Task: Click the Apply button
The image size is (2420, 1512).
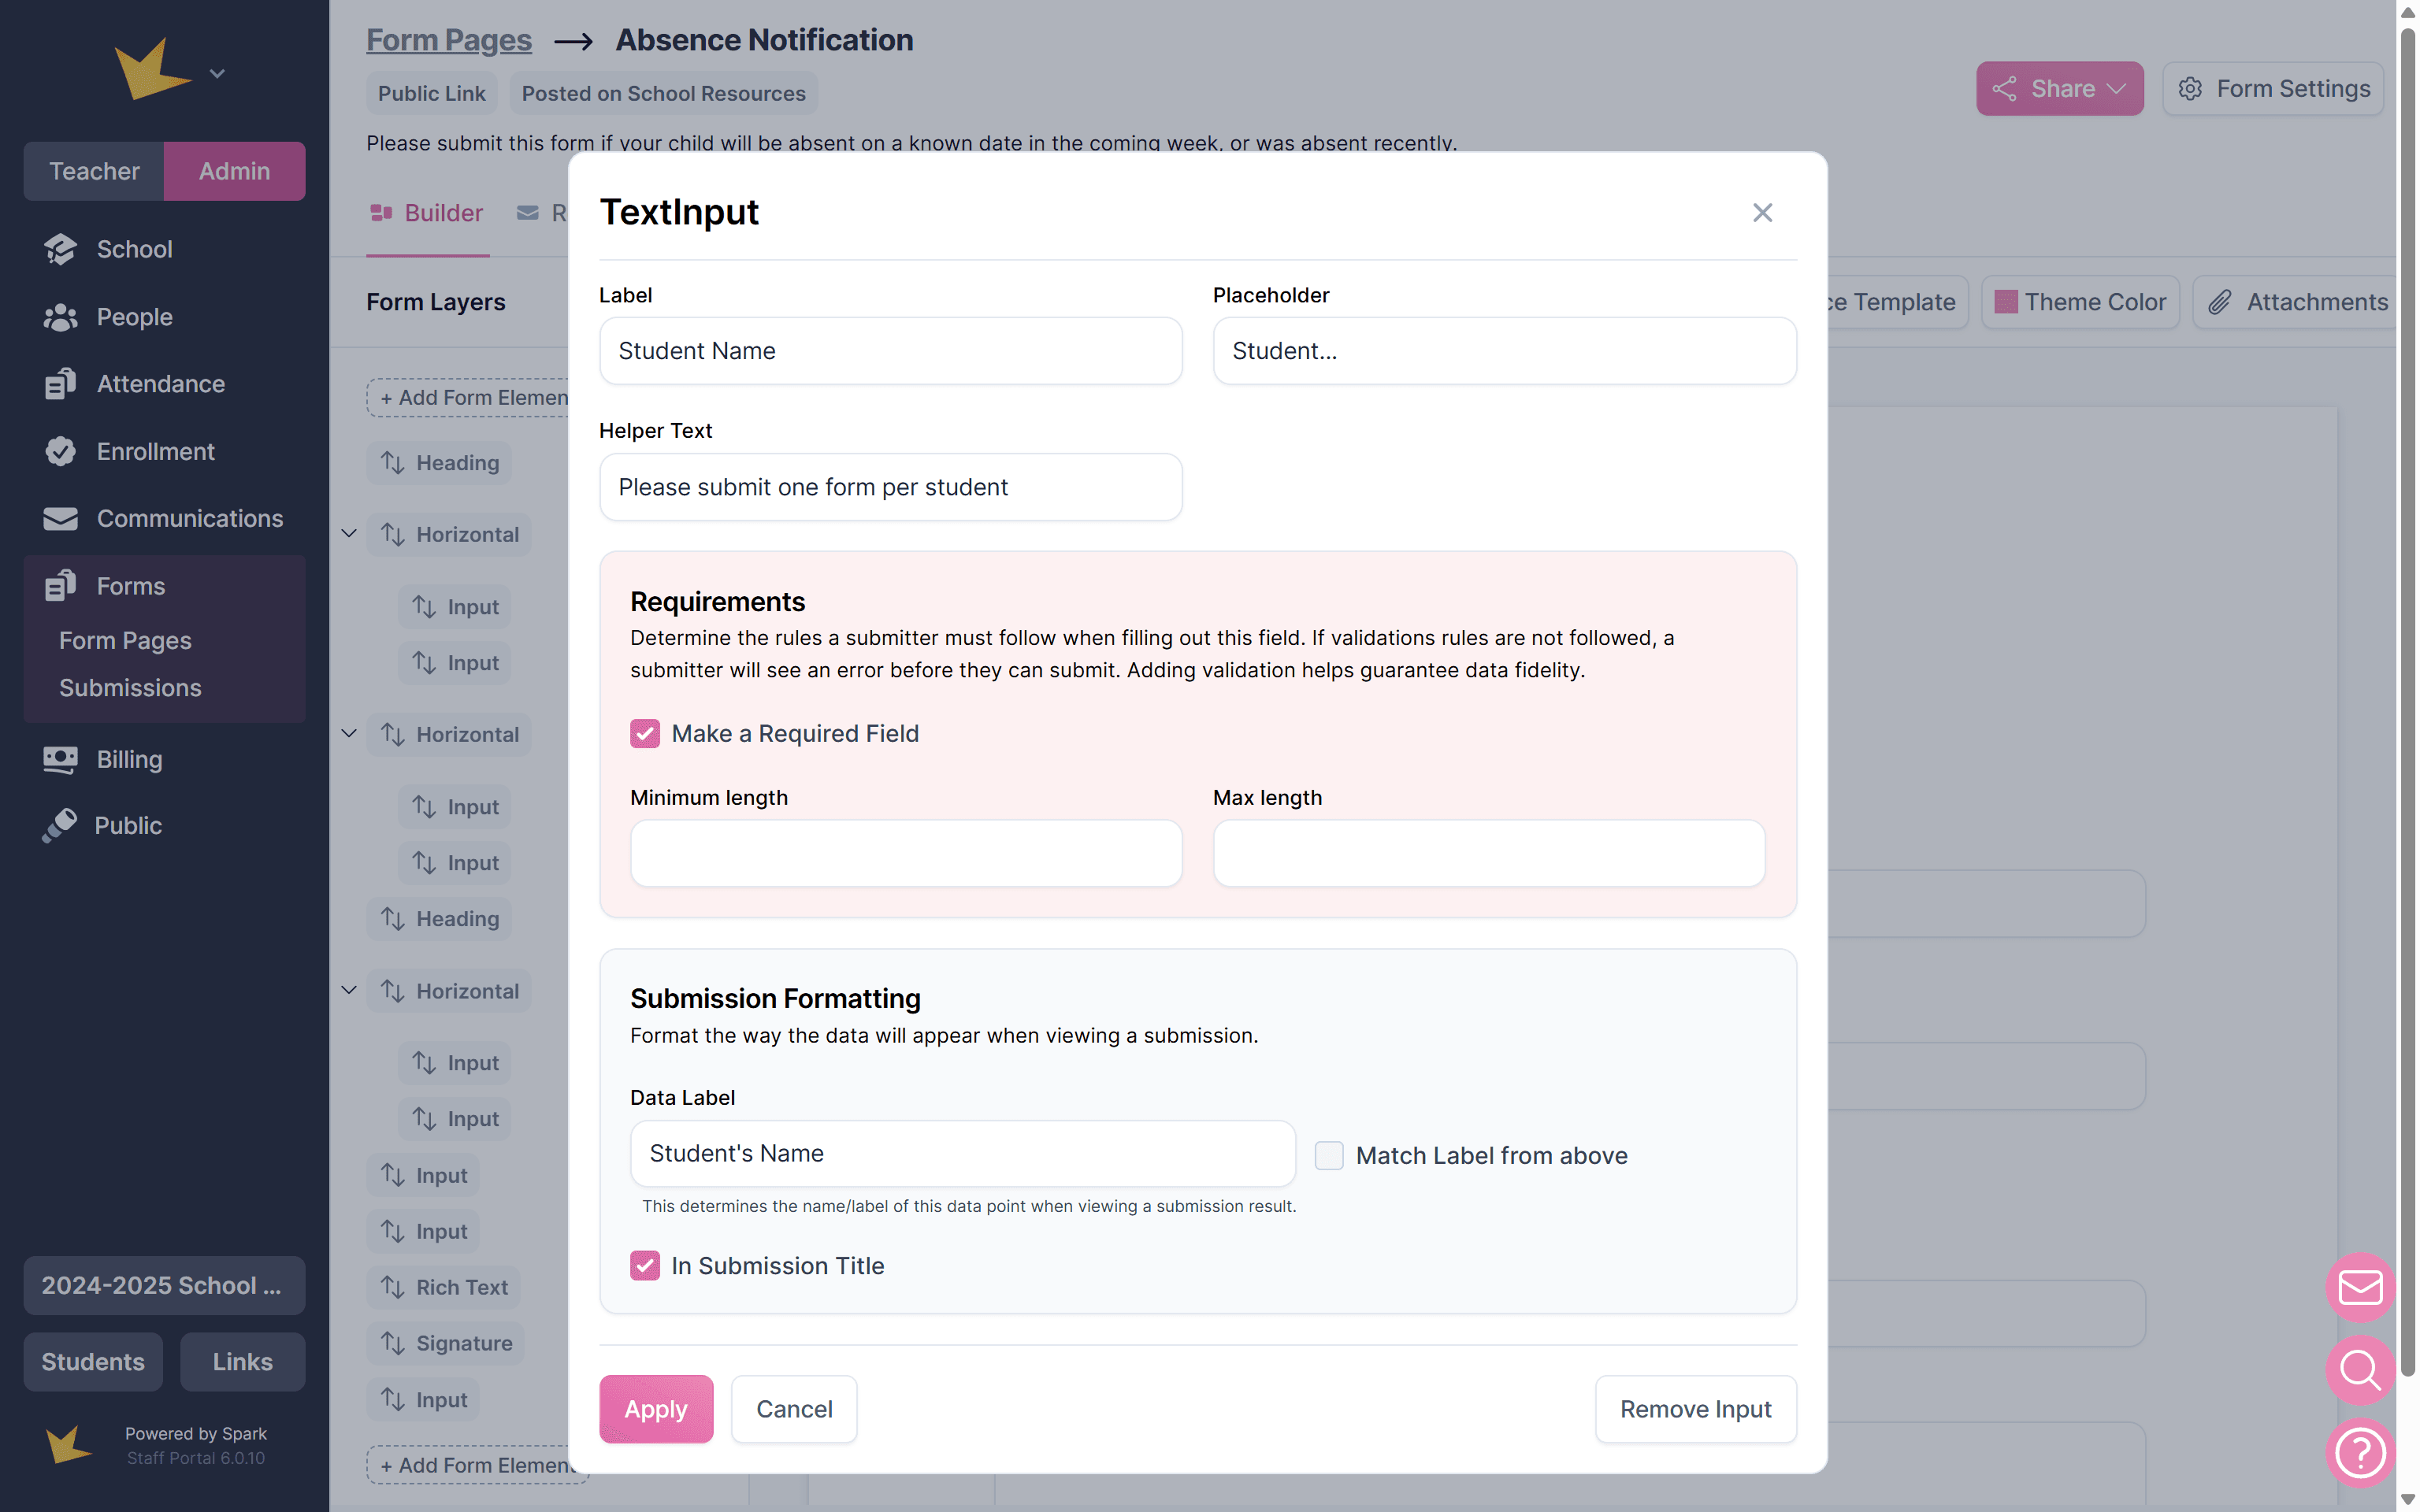Action: point(656,1409)
